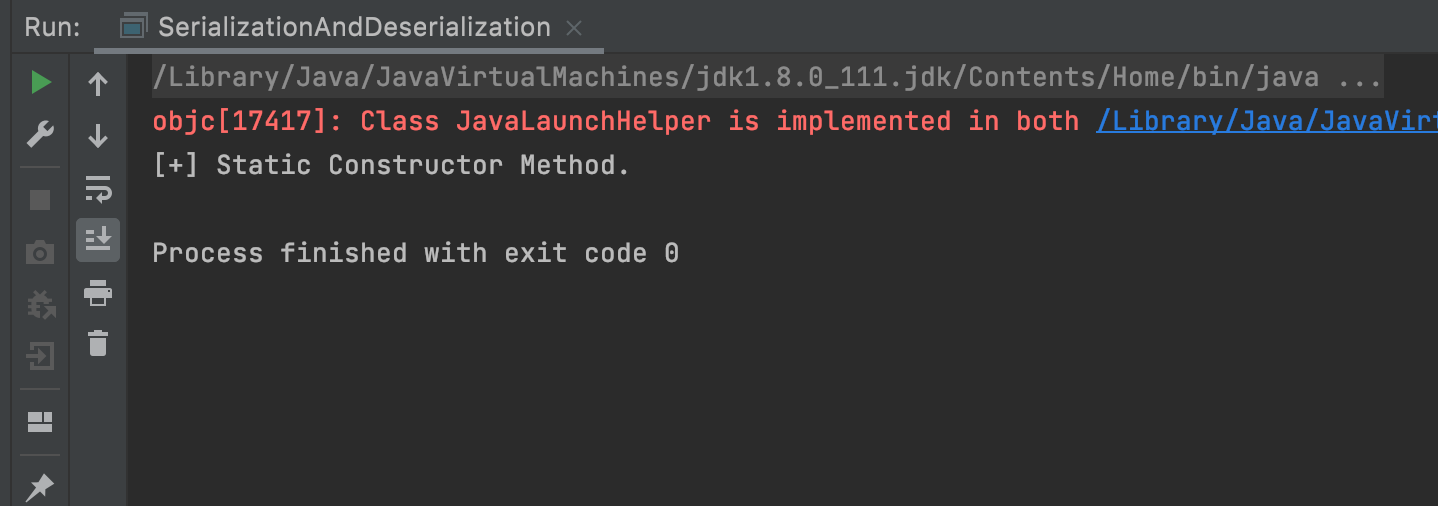Viewport: 1438px width, 506px height.
Task: Toggle scroll to end of console
Action: [98, 239]
